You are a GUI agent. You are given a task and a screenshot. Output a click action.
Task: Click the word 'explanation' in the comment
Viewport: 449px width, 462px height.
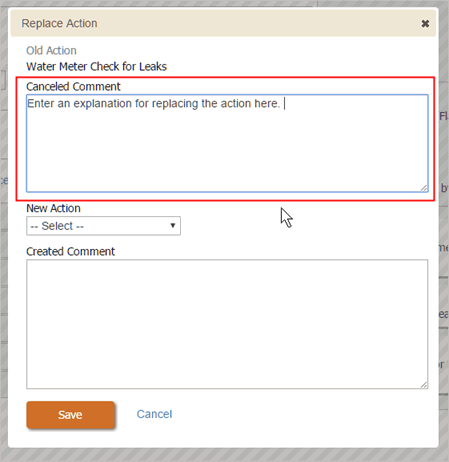click(103, 104)
